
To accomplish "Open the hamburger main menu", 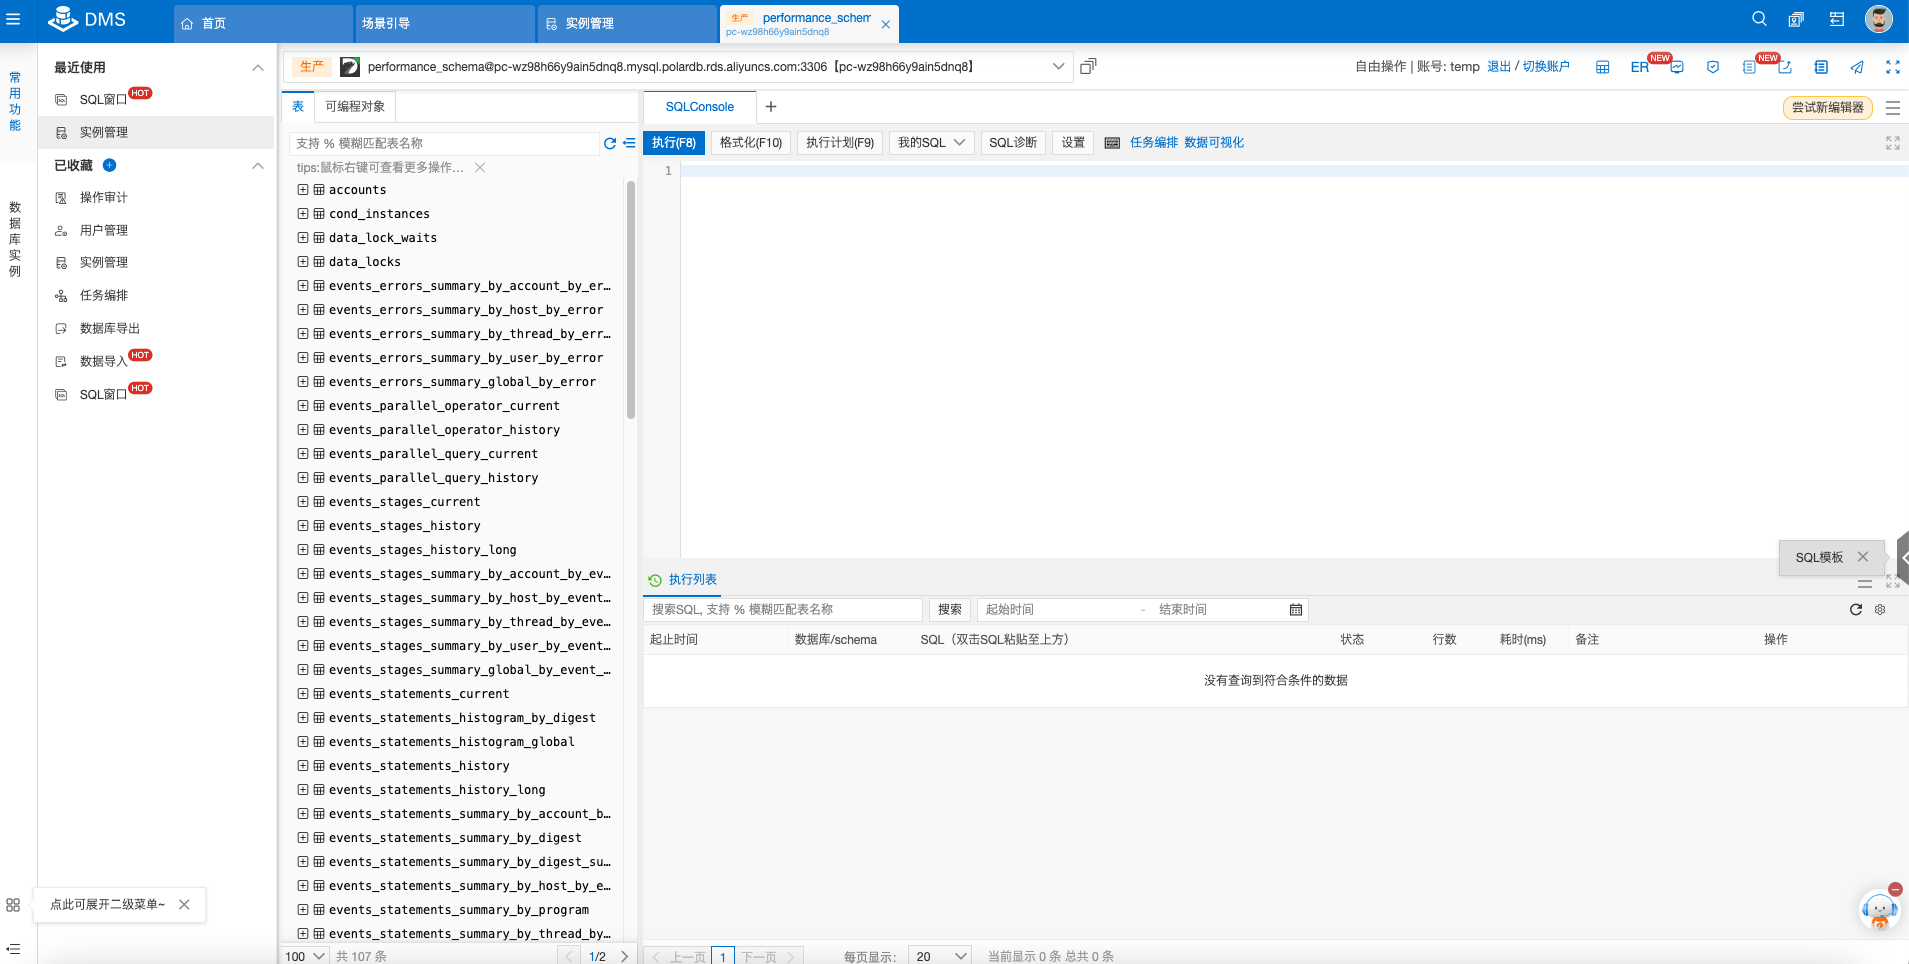I will click(x=13, y=19).
